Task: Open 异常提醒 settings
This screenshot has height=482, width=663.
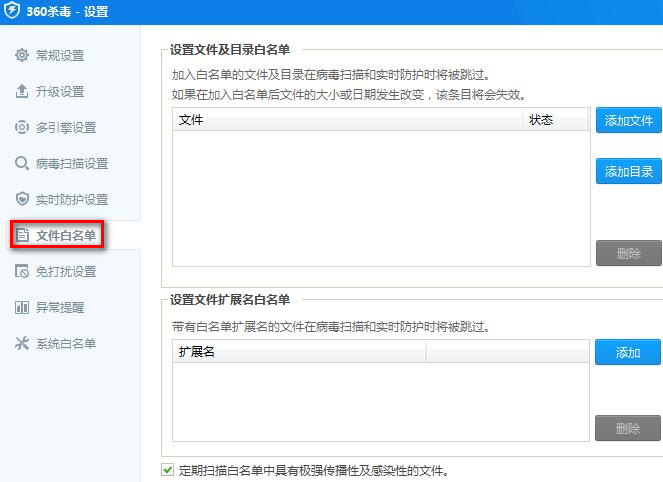Action: (x=60, y=307)
